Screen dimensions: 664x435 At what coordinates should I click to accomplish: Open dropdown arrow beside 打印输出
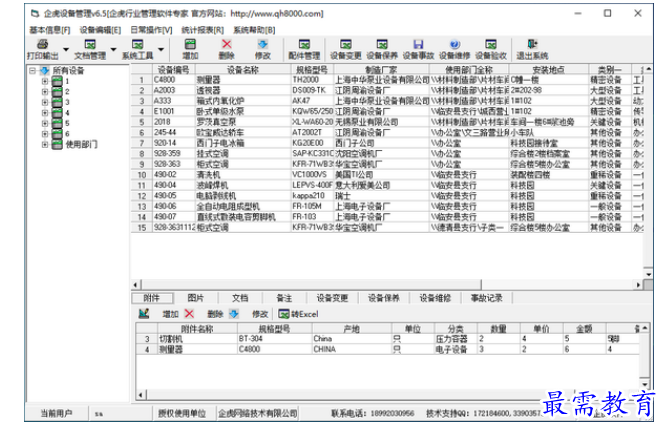tap(66, 50)
